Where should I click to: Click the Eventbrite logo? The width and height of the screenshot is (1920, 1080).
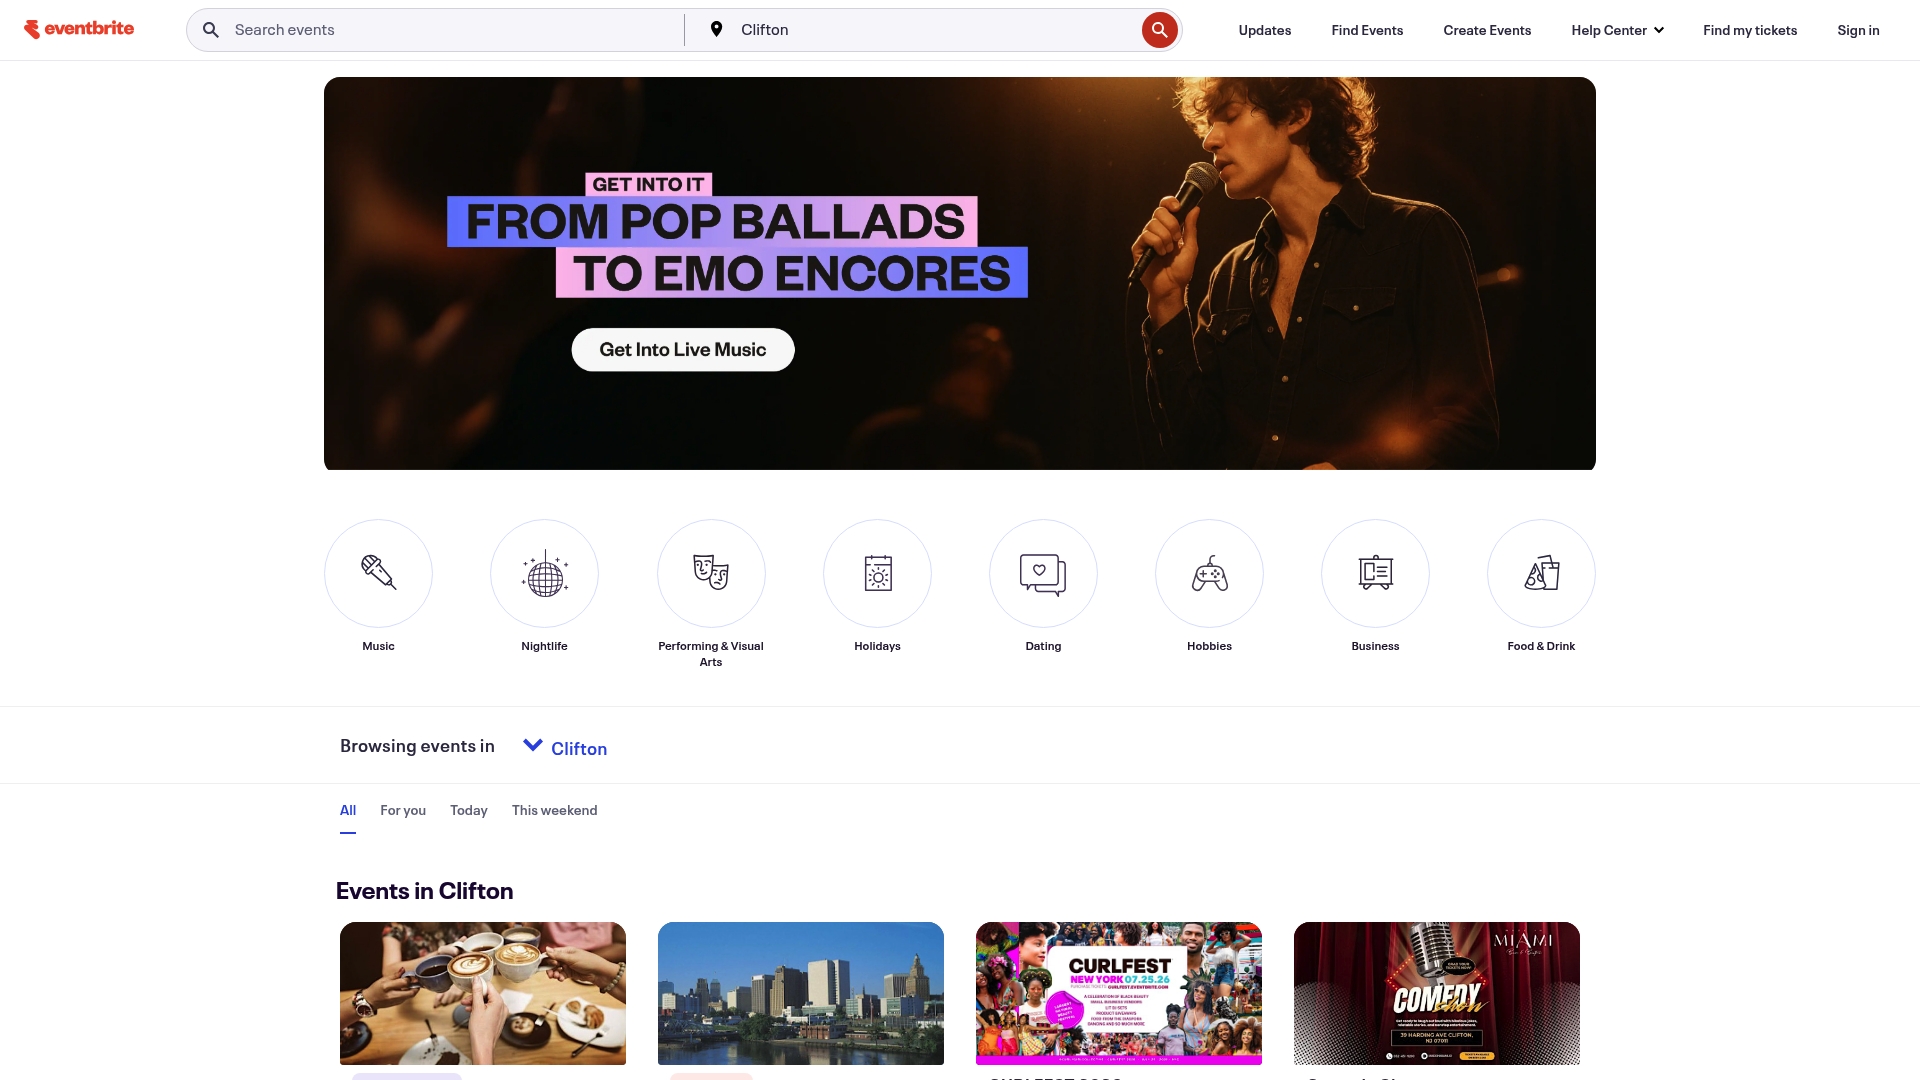pos(79,29)
